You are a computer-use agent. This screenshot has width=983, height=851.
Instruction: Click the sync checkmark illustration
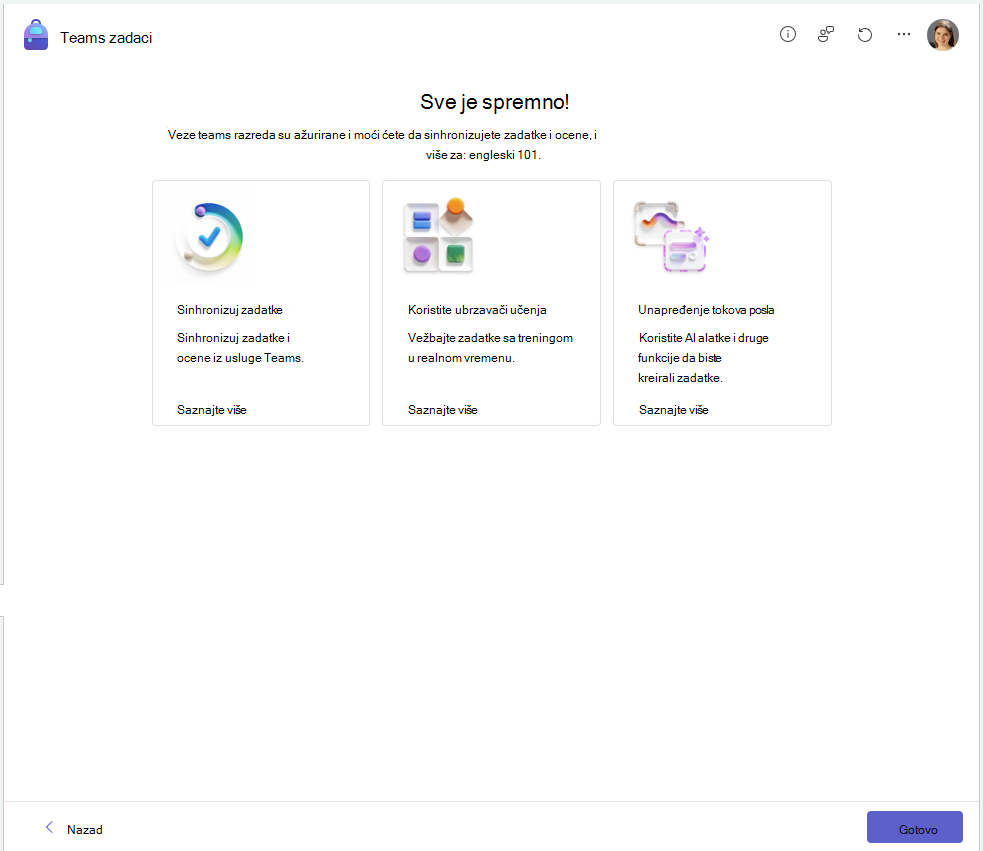(209, 237)
